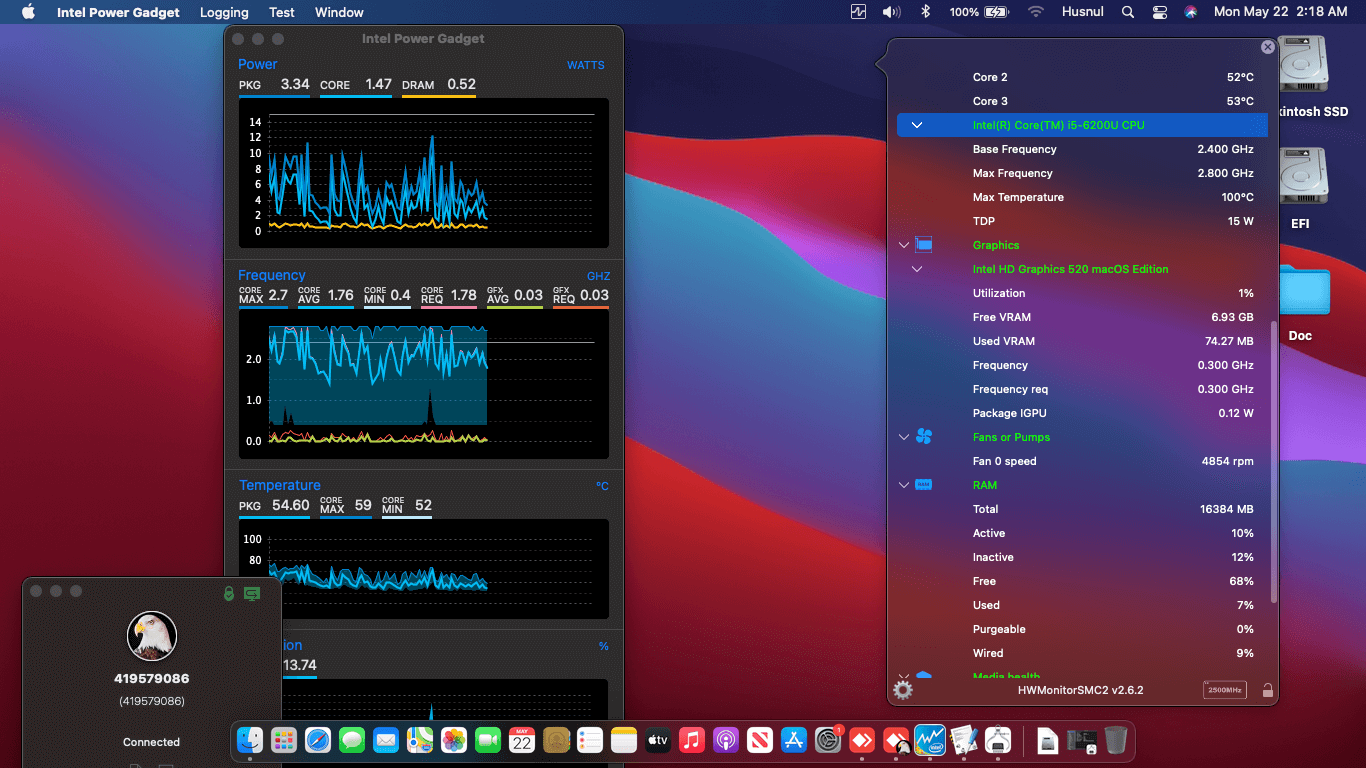Screen dimensions: 1366x768
Task: Collapse the Graphics section
Action: click(904, 245)
